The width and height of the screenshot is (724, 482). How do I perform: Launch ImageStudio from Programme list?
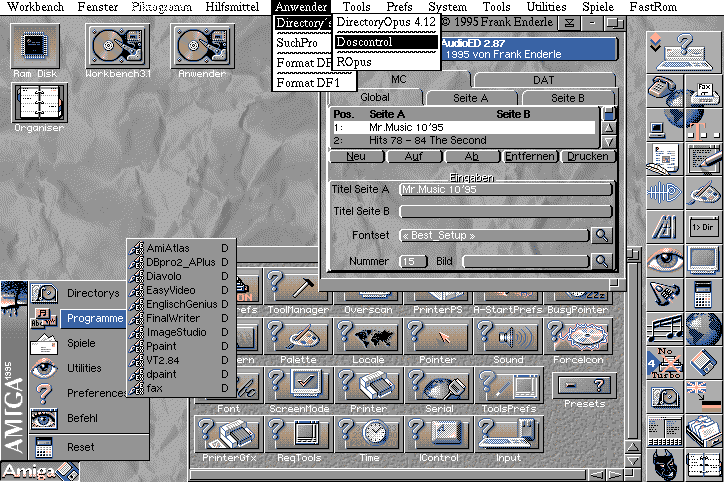(181, 332)
